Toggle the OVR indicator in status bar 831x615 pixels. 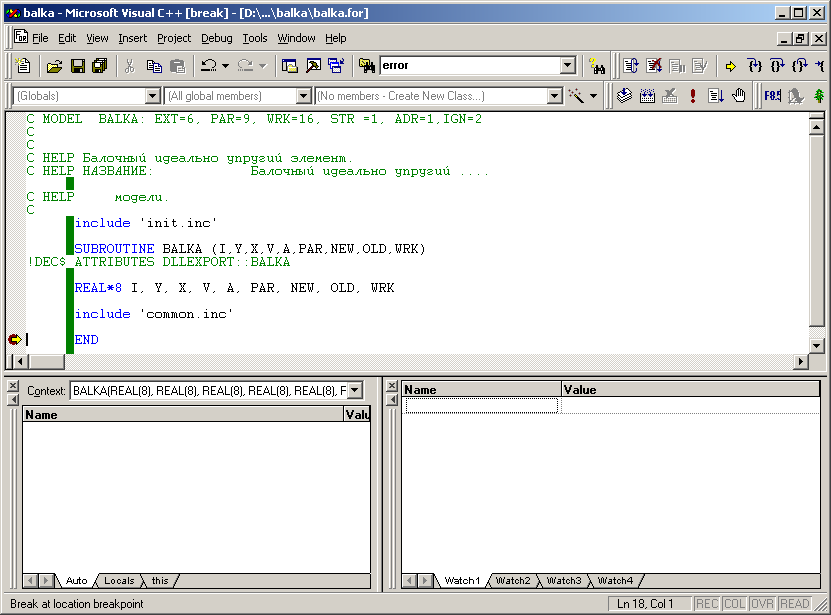pos(764,604)
